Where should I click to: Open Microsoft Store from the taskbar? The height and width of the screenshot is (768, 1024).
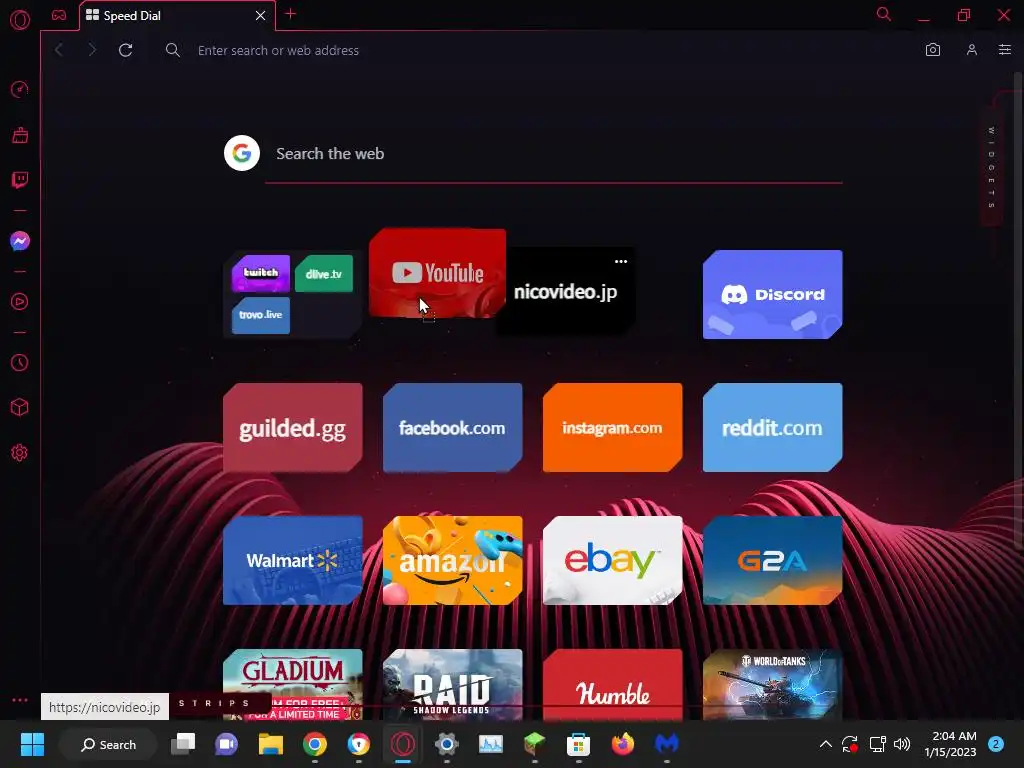coord(578,744)
